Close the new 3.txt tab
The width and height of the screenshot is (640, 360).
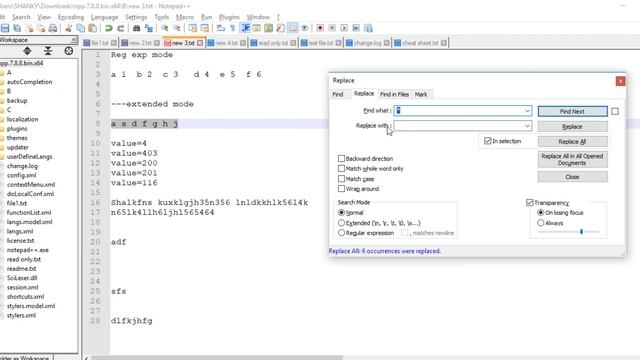pyautogui.click(x=200, y=43)
